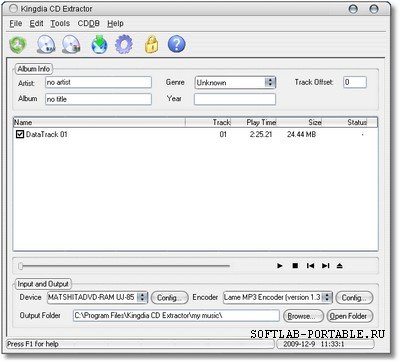This screenshot has height=363, width=400.
Task: Click the 'Press F1 for help' status text
Action: 33,344
